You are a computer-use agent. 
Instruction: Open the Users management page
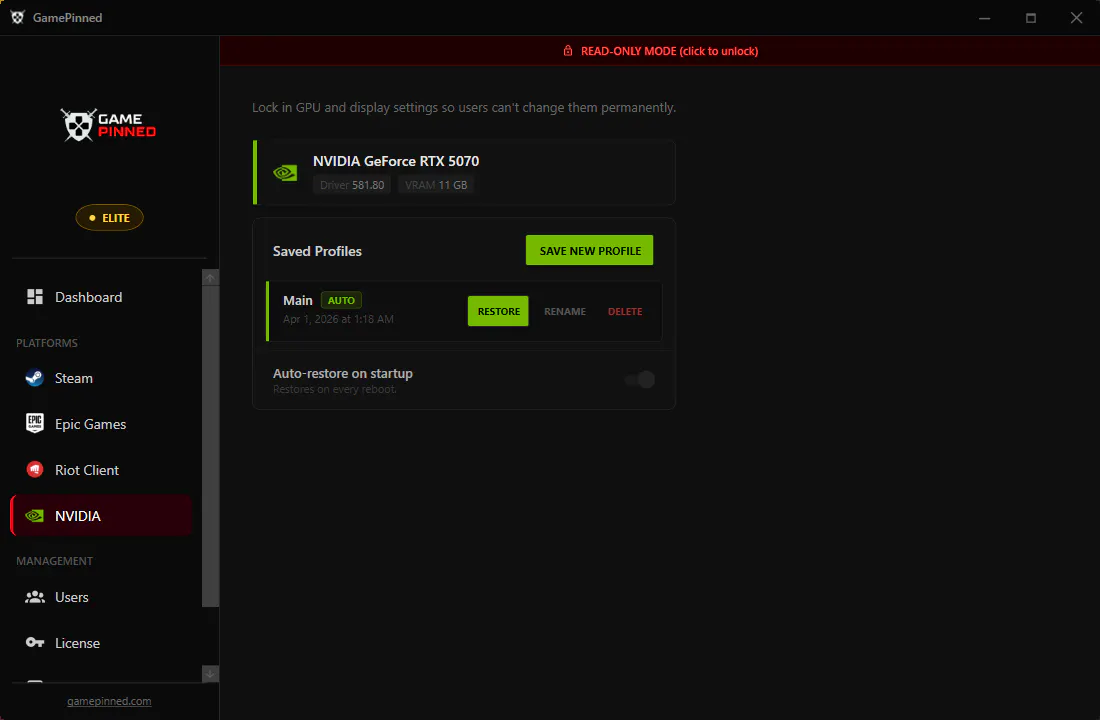[x=102, y=597]
